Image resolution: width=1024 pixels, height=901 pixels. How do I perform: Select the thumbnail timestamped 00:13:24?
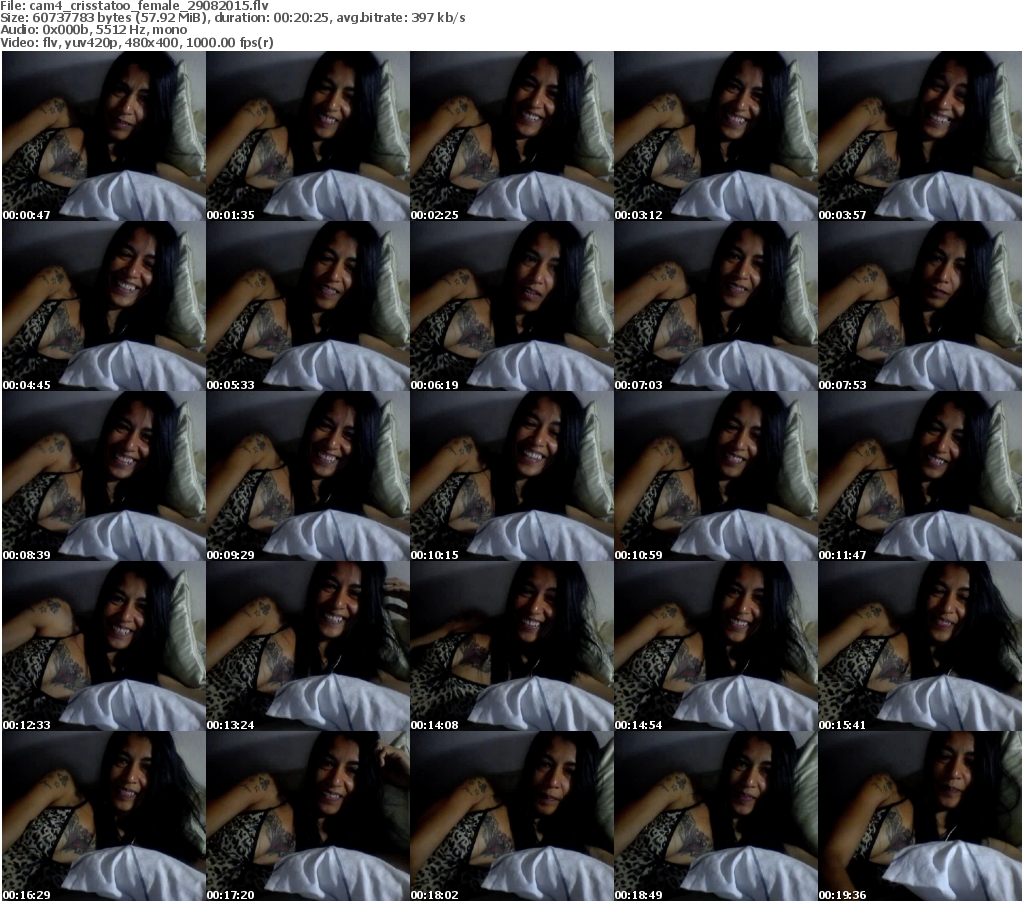pos(308,646)
